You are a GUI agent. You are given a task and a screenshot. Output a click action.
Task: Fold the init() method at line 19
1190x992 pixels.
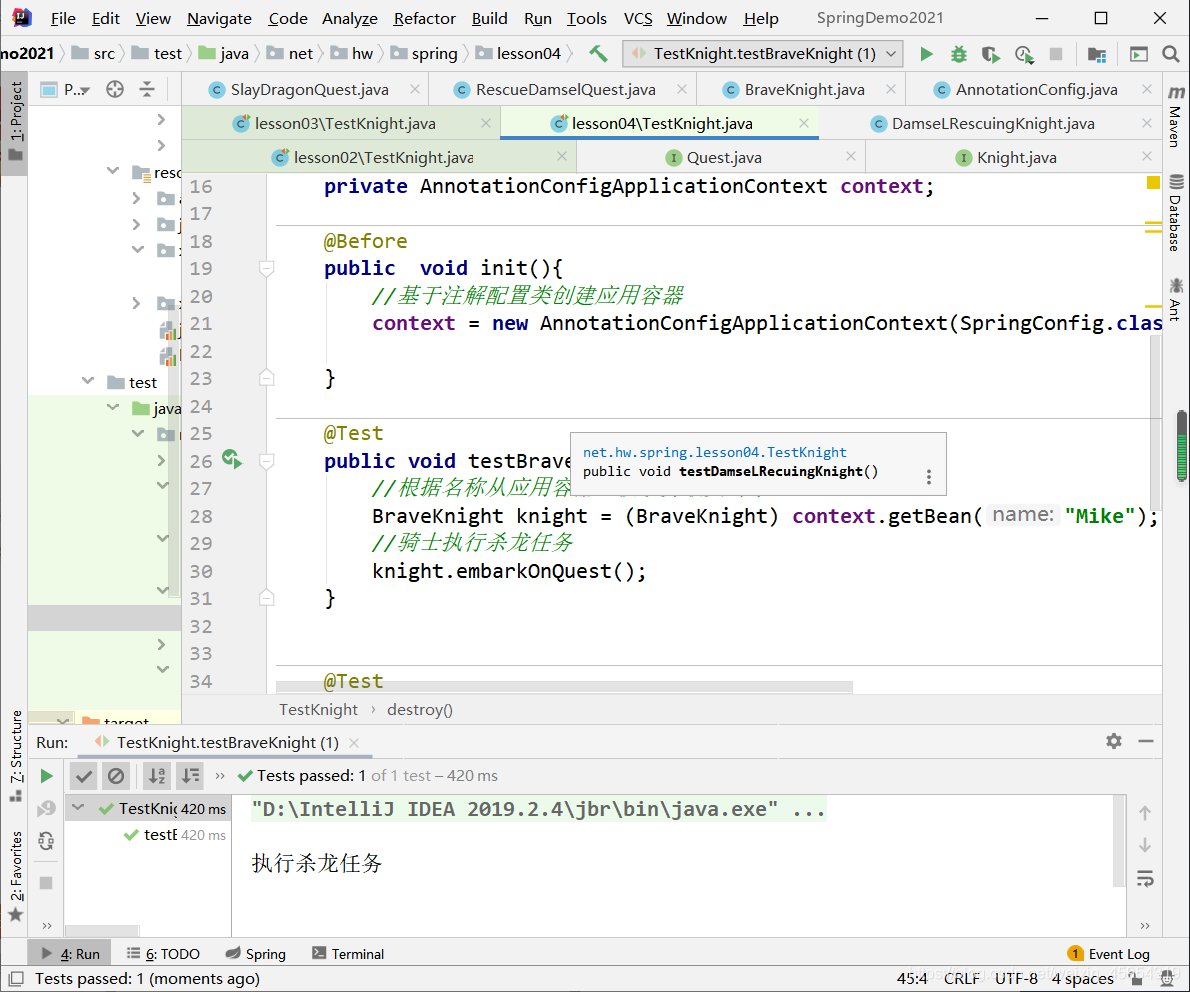[x=266, y=268]
